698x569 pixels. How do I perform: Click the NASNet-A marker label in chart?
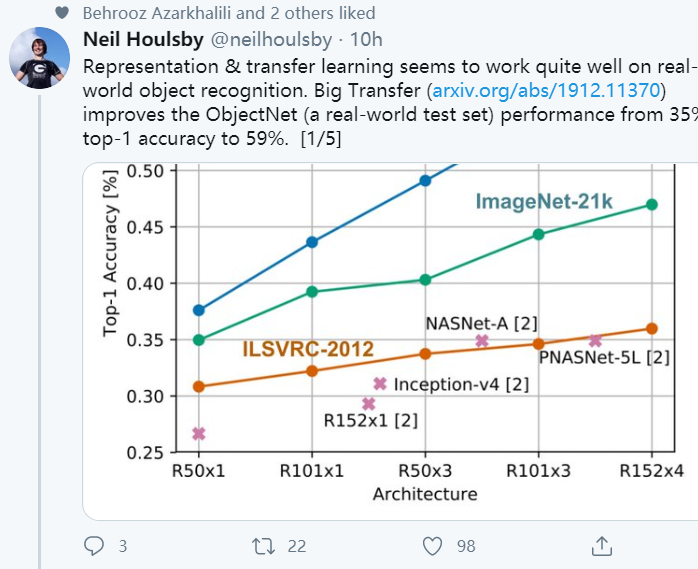(x=482, y=324)
